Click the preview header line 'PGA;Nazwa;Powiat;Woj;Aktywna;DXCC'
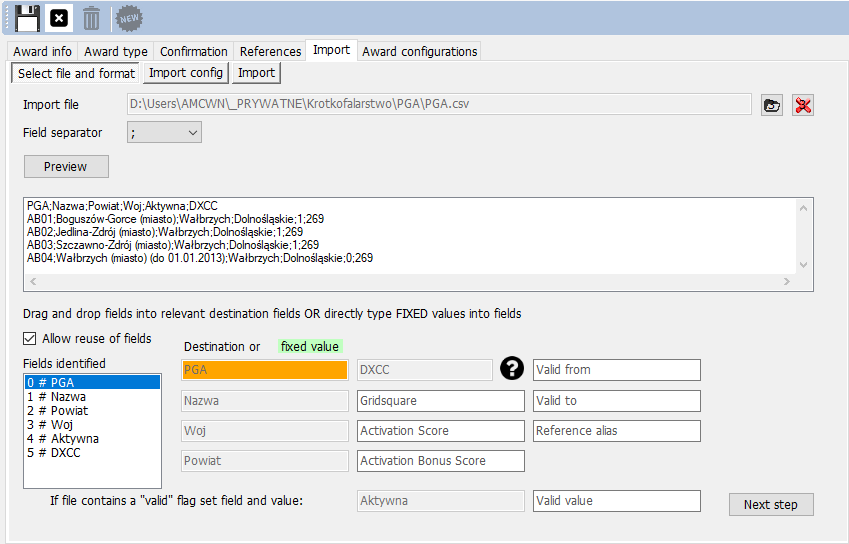The width and height of the screenshot is (849, 544). [x=122, y=206]
